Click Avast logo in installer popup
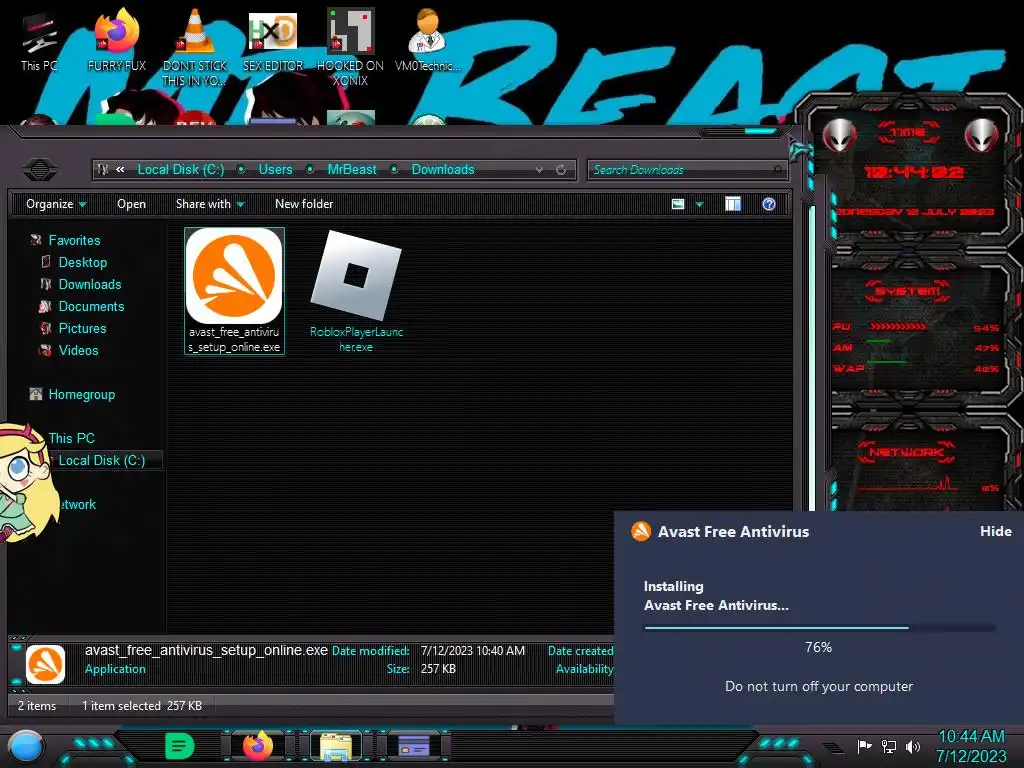The height and width of the screenshot is (768, 1024). coord(641,531)
